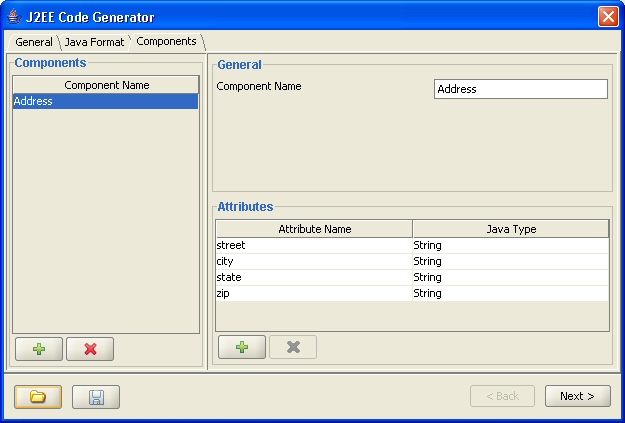
Task: Click the String type cell for zip
Action: [511, 293]
